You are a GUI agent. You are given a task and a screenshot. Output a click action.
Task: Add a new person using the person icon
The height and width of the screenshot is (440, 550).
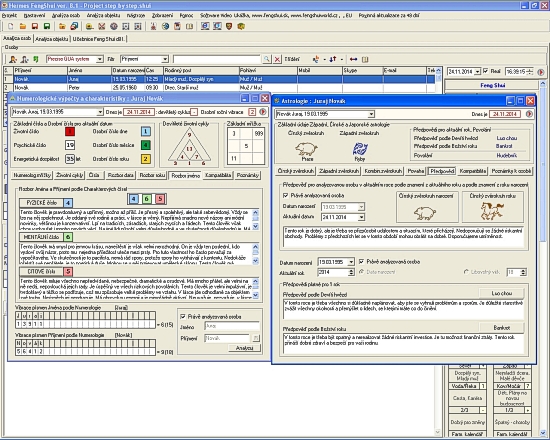pyautogui.click(x=13, y=59)
